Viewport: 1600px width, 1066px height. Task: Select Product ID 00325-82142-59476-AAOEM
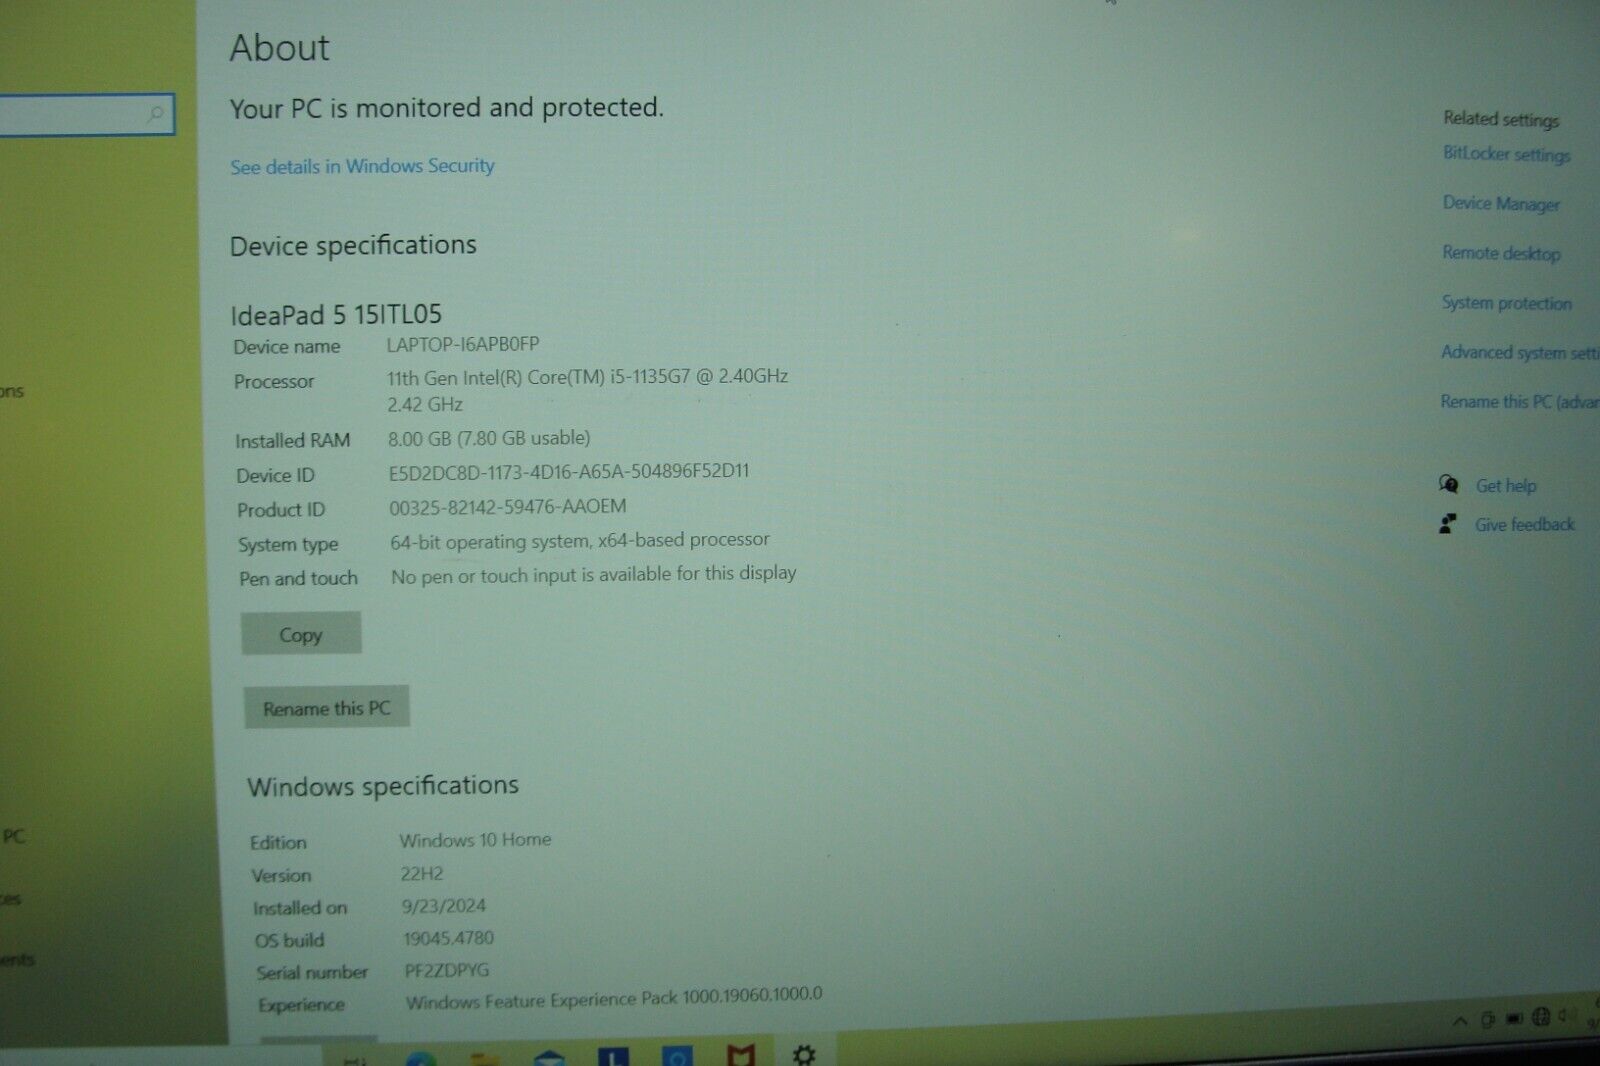point(508,507)
